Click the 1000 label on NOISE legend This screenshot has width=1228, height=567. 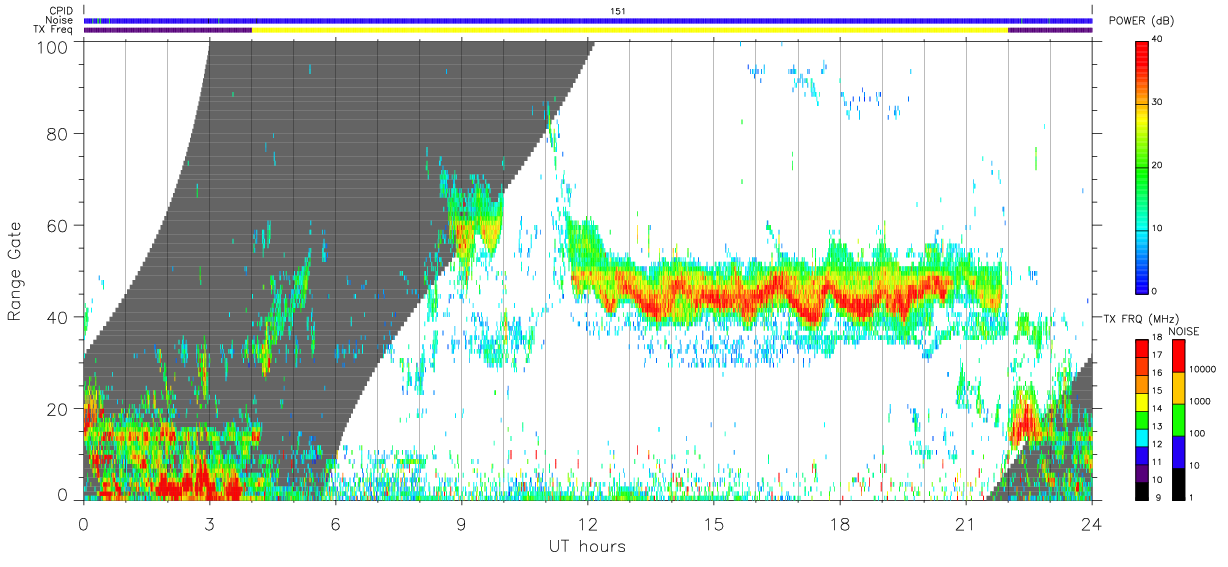(1200, 402)
